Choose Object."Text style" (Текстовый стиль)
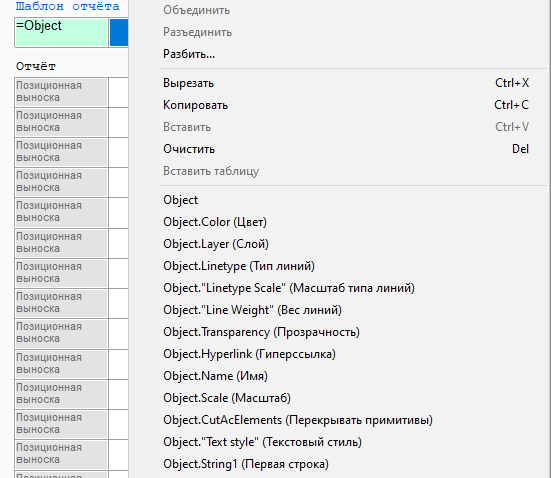The height and width of the screenshot is (478, 551). (x=353, y=442)
